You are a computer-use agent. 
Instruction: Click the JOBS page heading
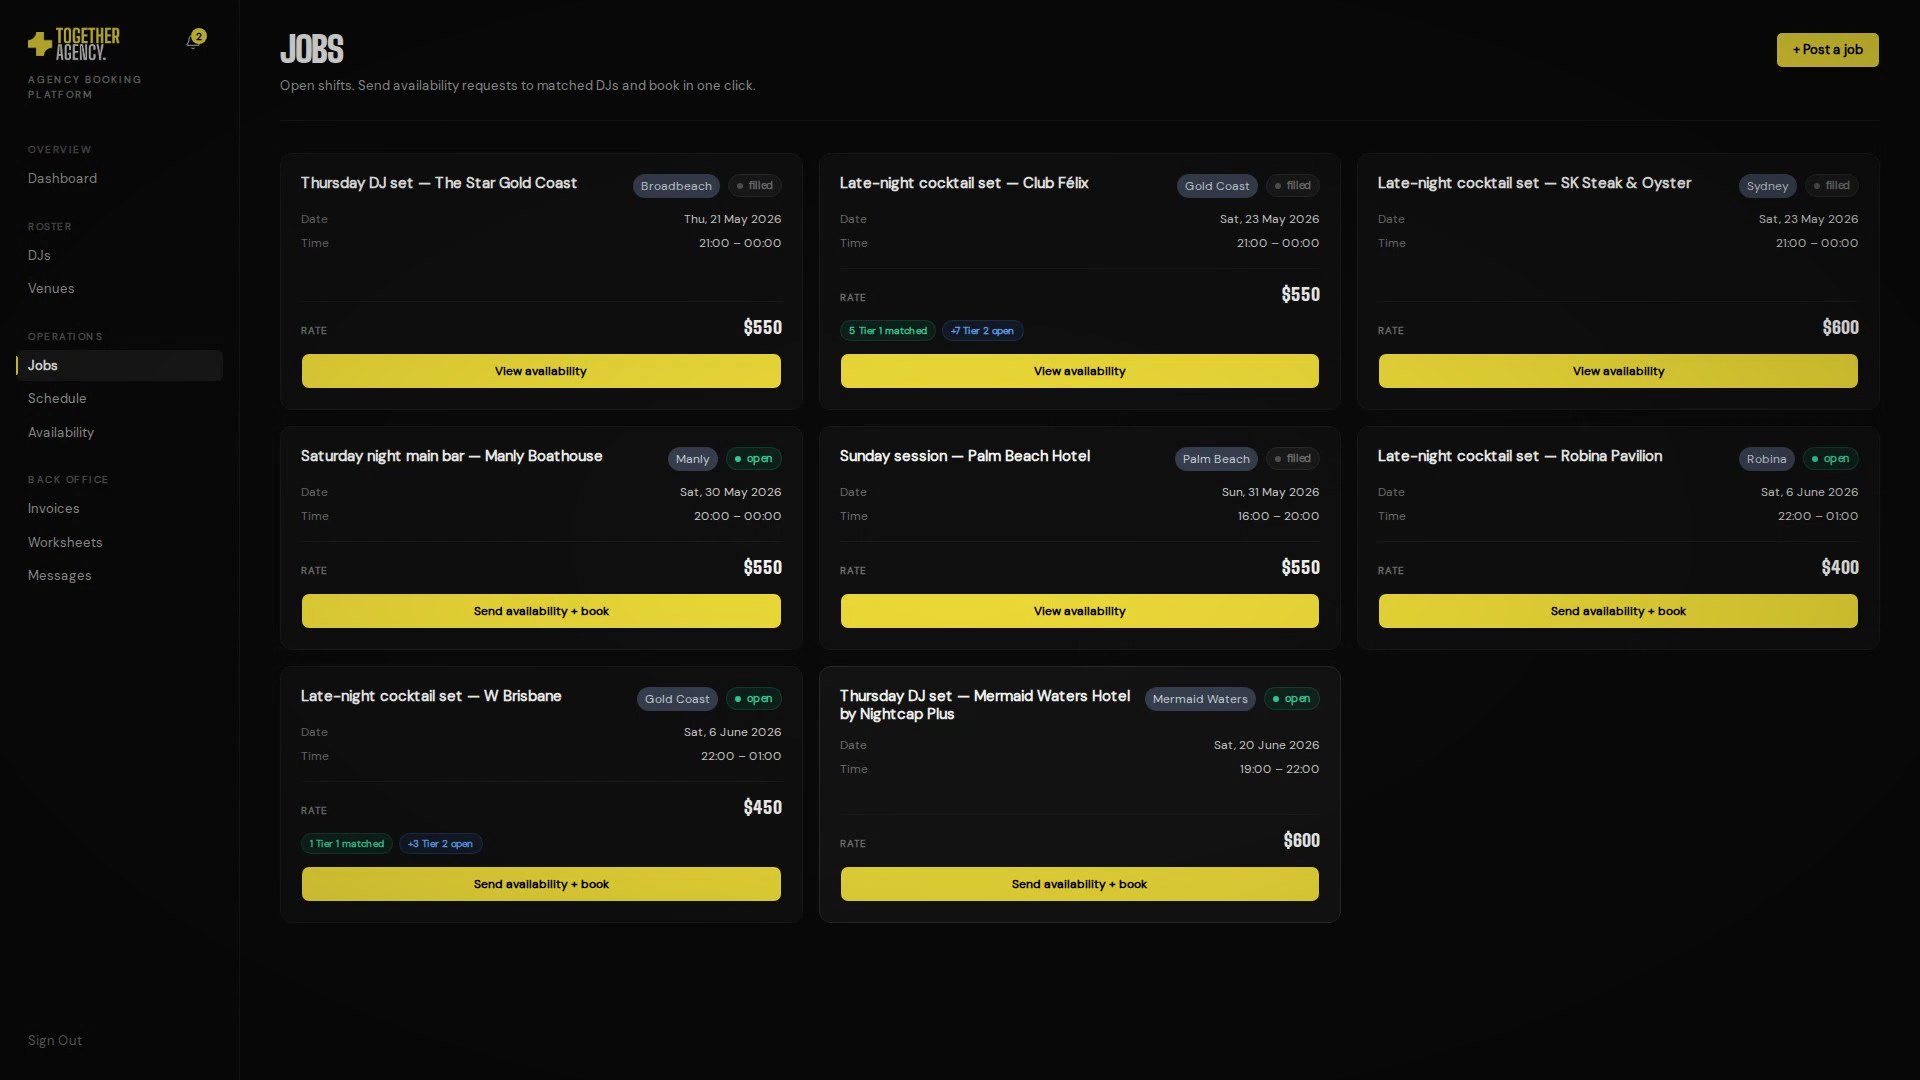(312, 49)
